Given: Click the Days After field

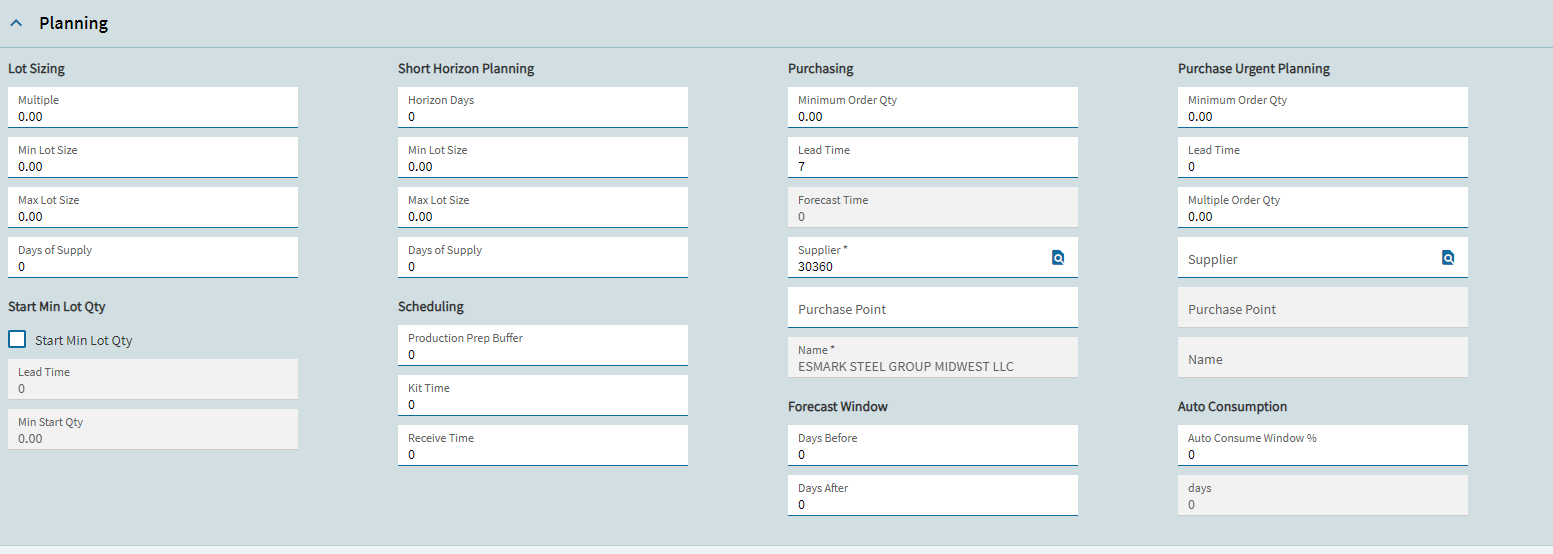Looking at the screenshot, I should pyautogui.click(x=933, y=495).
